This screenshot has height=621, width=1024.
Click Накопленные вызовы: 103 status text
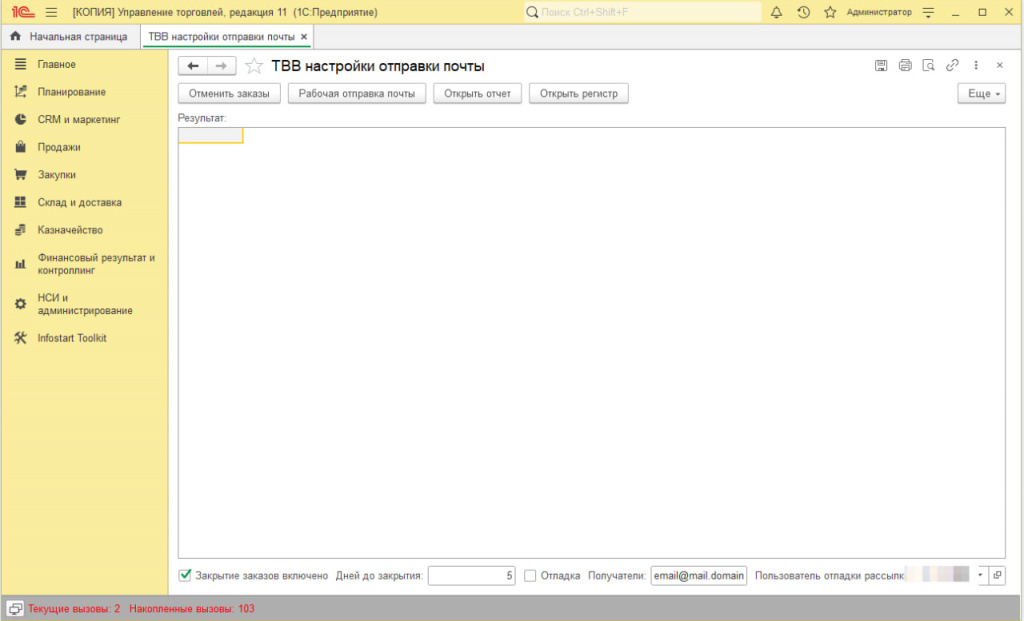[192, 609]
